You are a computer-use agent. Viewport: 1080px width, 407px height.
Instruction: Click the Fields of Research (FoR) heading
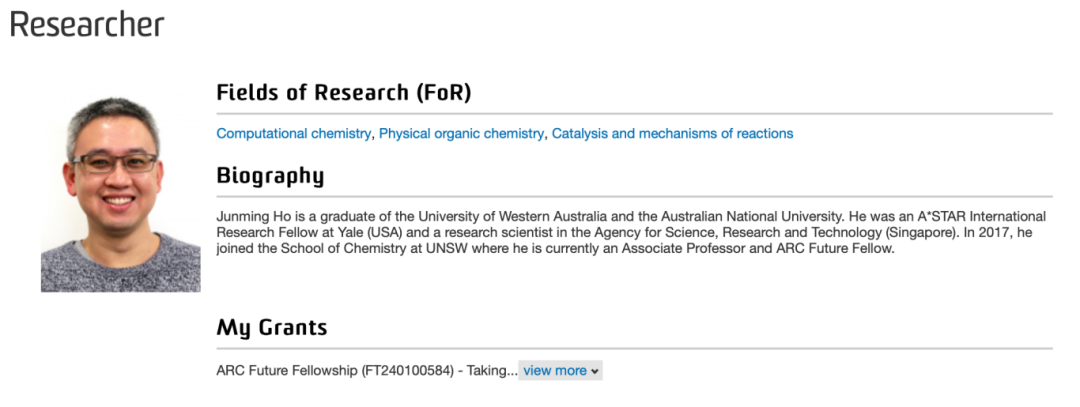[343, 93]
